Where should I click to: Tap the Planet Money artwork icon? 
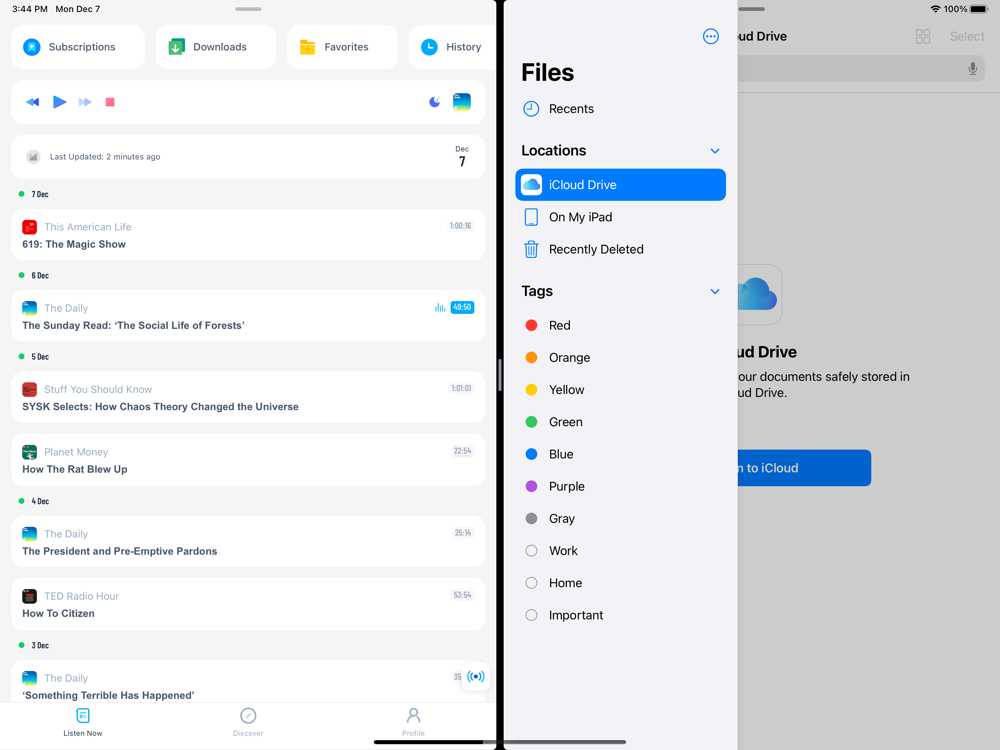coord(29,452)
